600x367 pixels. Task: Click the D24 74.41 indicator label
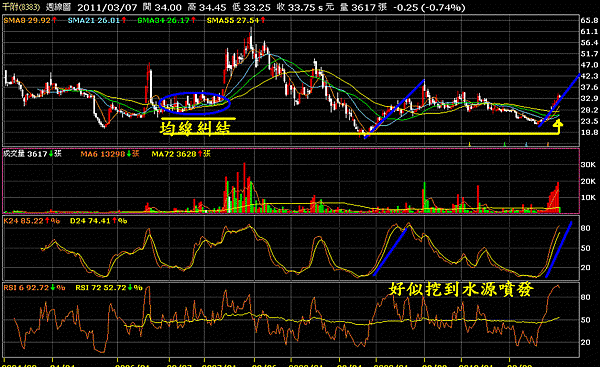(90, 221)
